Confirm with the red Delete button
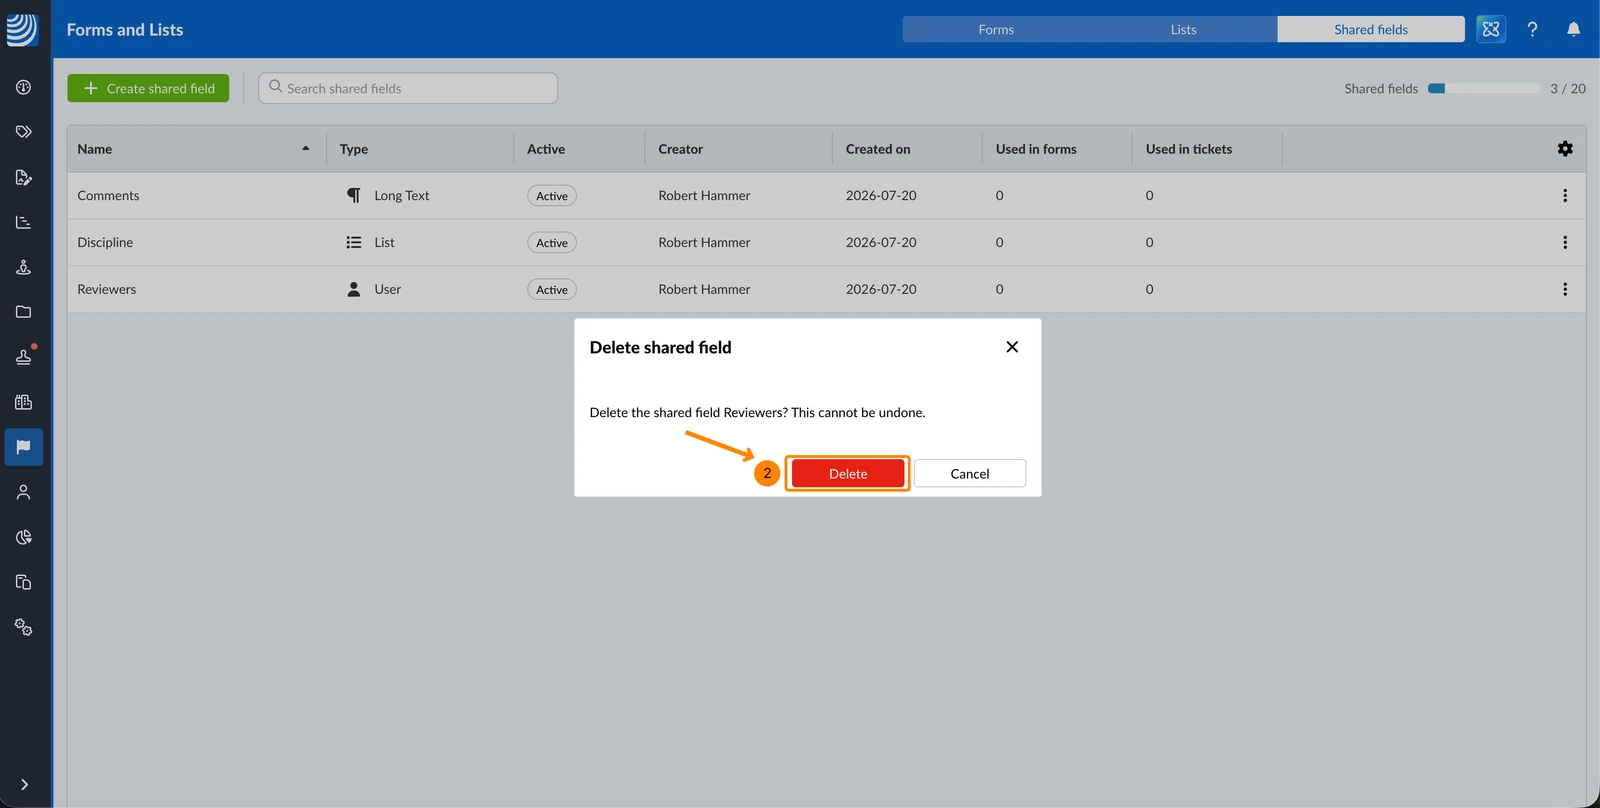The height and width of the screenshot is (808, 1600). [848, 474]
